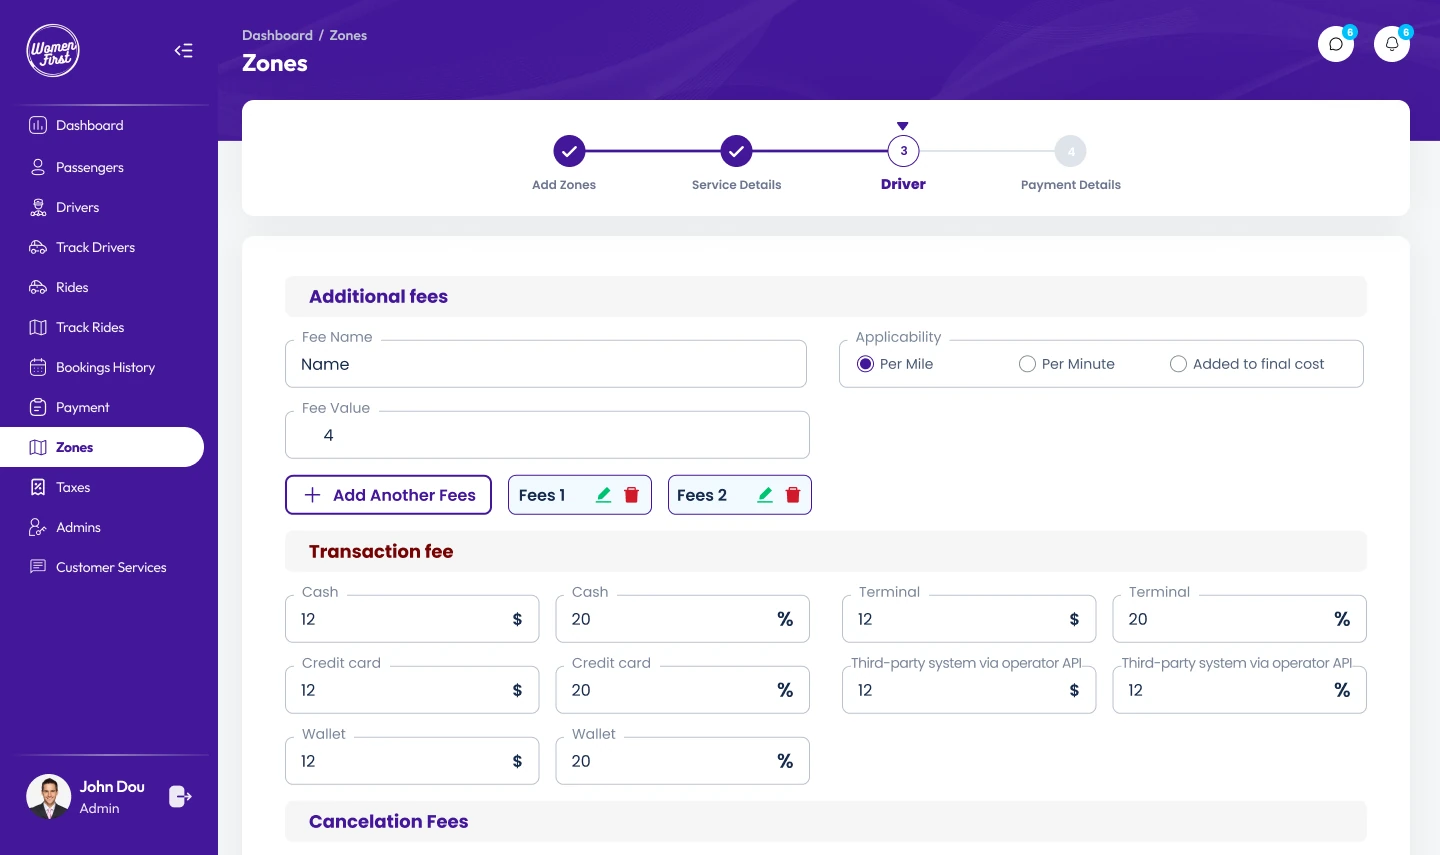This screenshot has width=1440, height=855.
Task: Open Track Rides from sidebar
Action: (x=90, y=327)
